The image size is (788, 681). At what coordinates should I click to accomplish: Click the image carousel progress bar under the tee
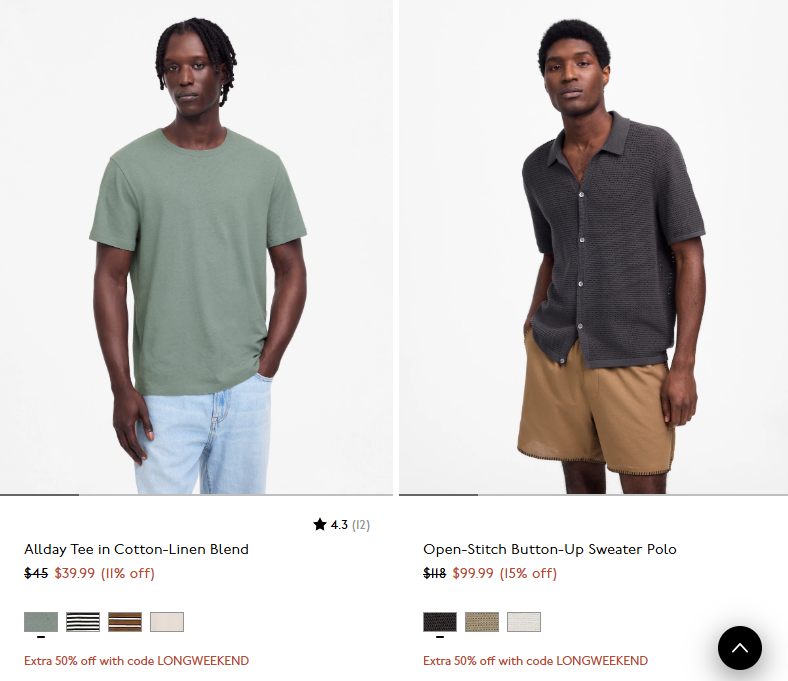point(196,495)
